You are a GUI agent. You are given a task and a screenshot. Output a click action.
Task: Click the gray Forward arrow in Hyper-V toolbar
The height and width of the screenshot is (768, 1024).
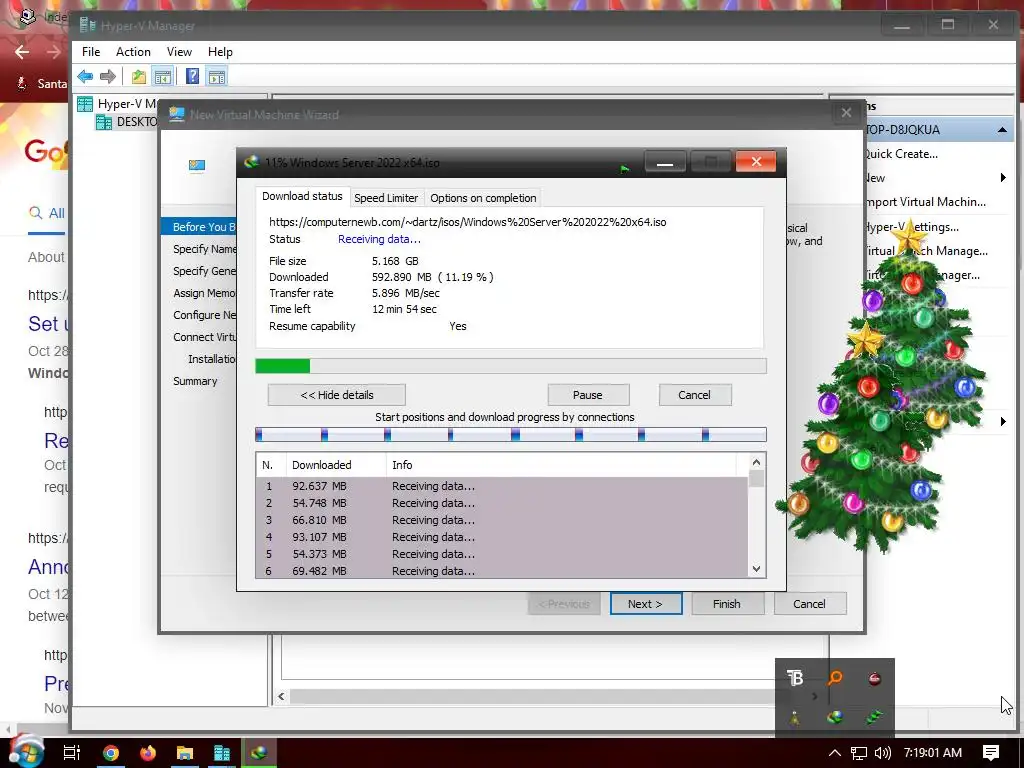108,77
